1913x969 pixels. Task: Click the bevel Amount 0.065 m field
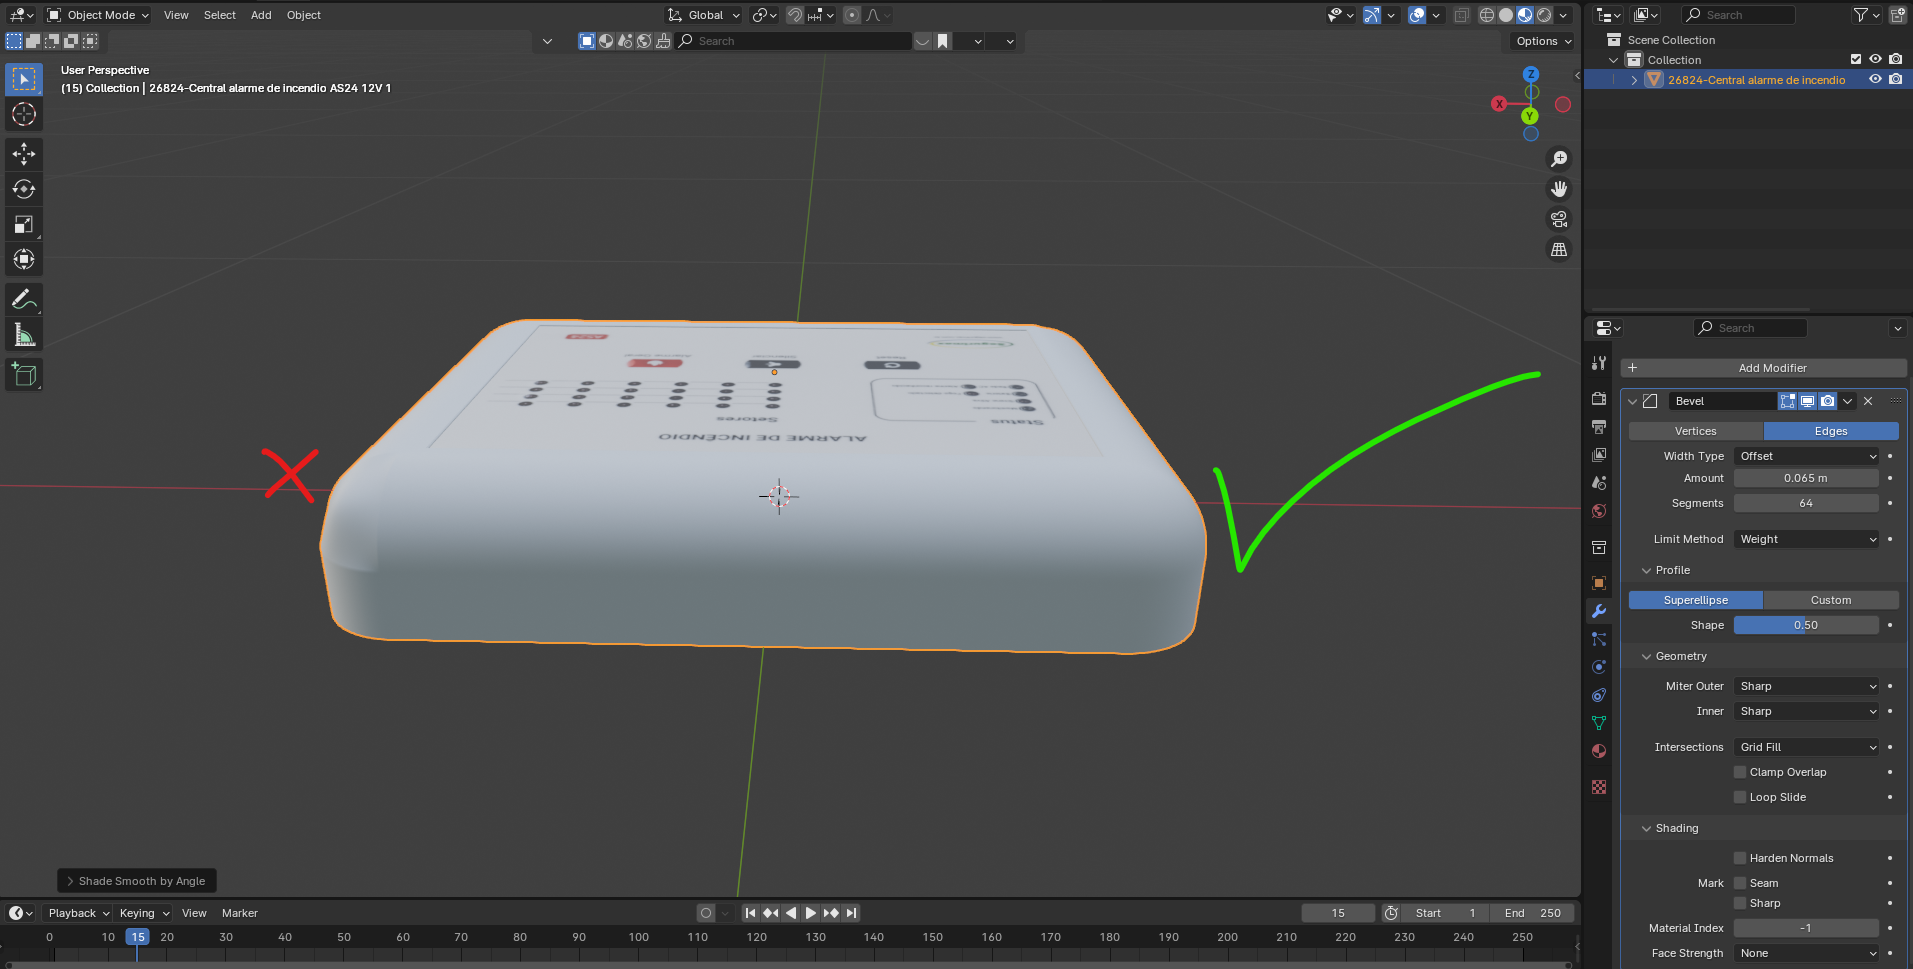tap(1806, 478)
